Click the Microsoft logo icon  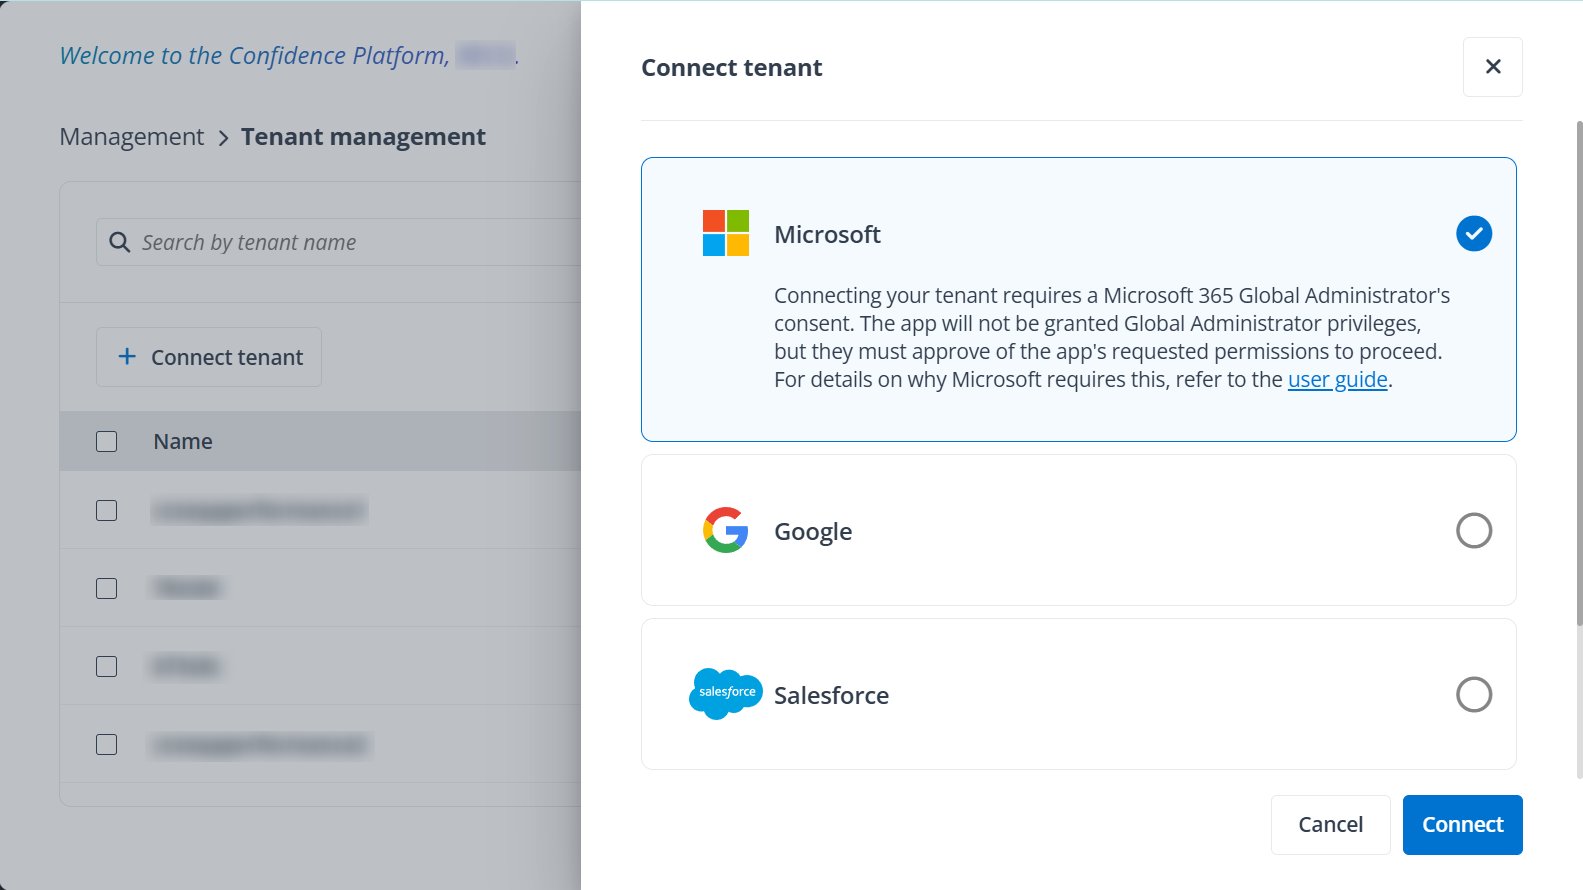coord(726,233)
